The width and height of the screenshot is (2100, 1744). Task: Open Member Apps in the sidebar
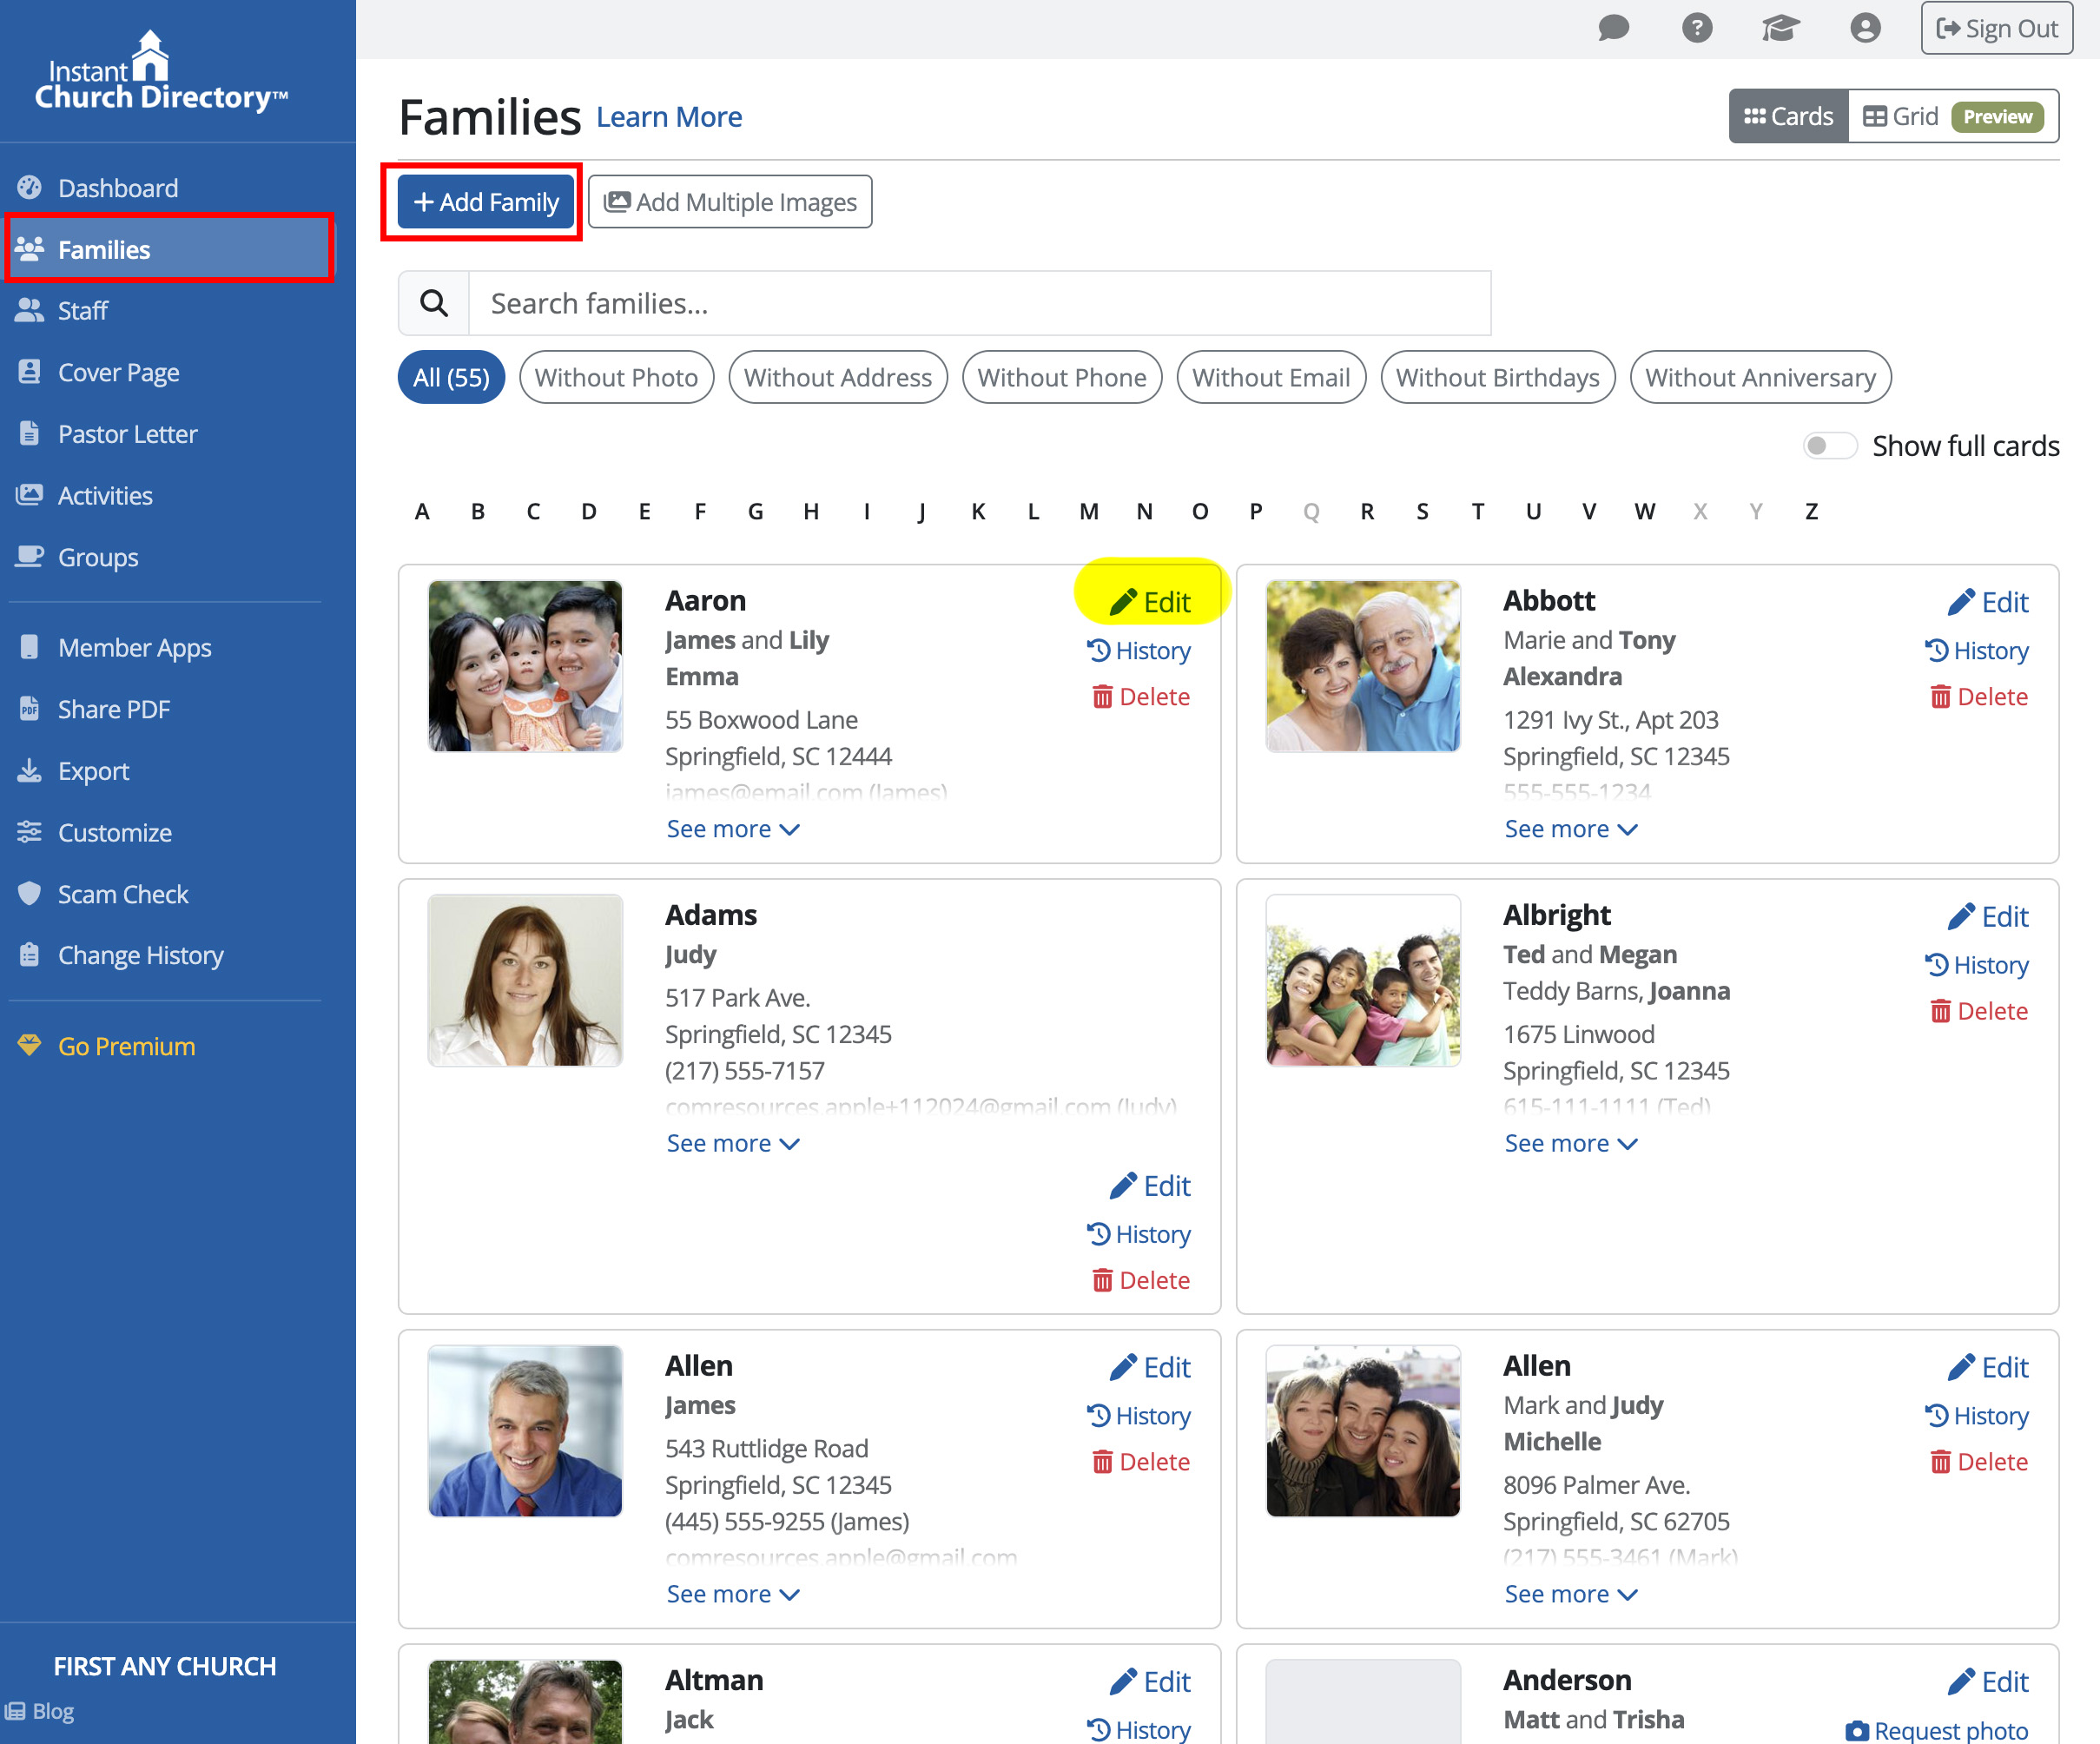click(134, 647)
